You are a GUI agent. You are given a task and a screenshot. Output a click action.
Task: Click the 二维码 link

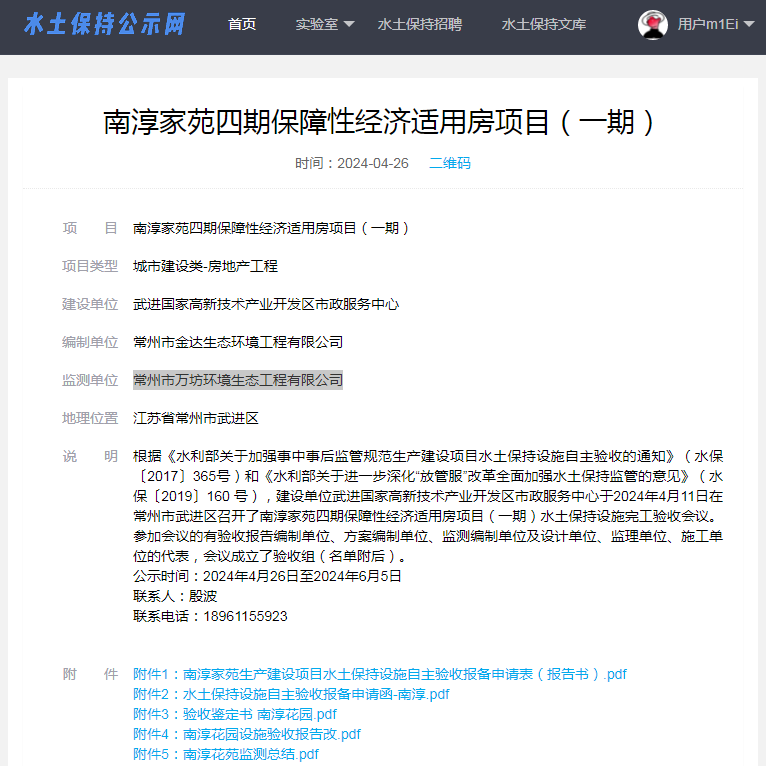pos(449,163)
